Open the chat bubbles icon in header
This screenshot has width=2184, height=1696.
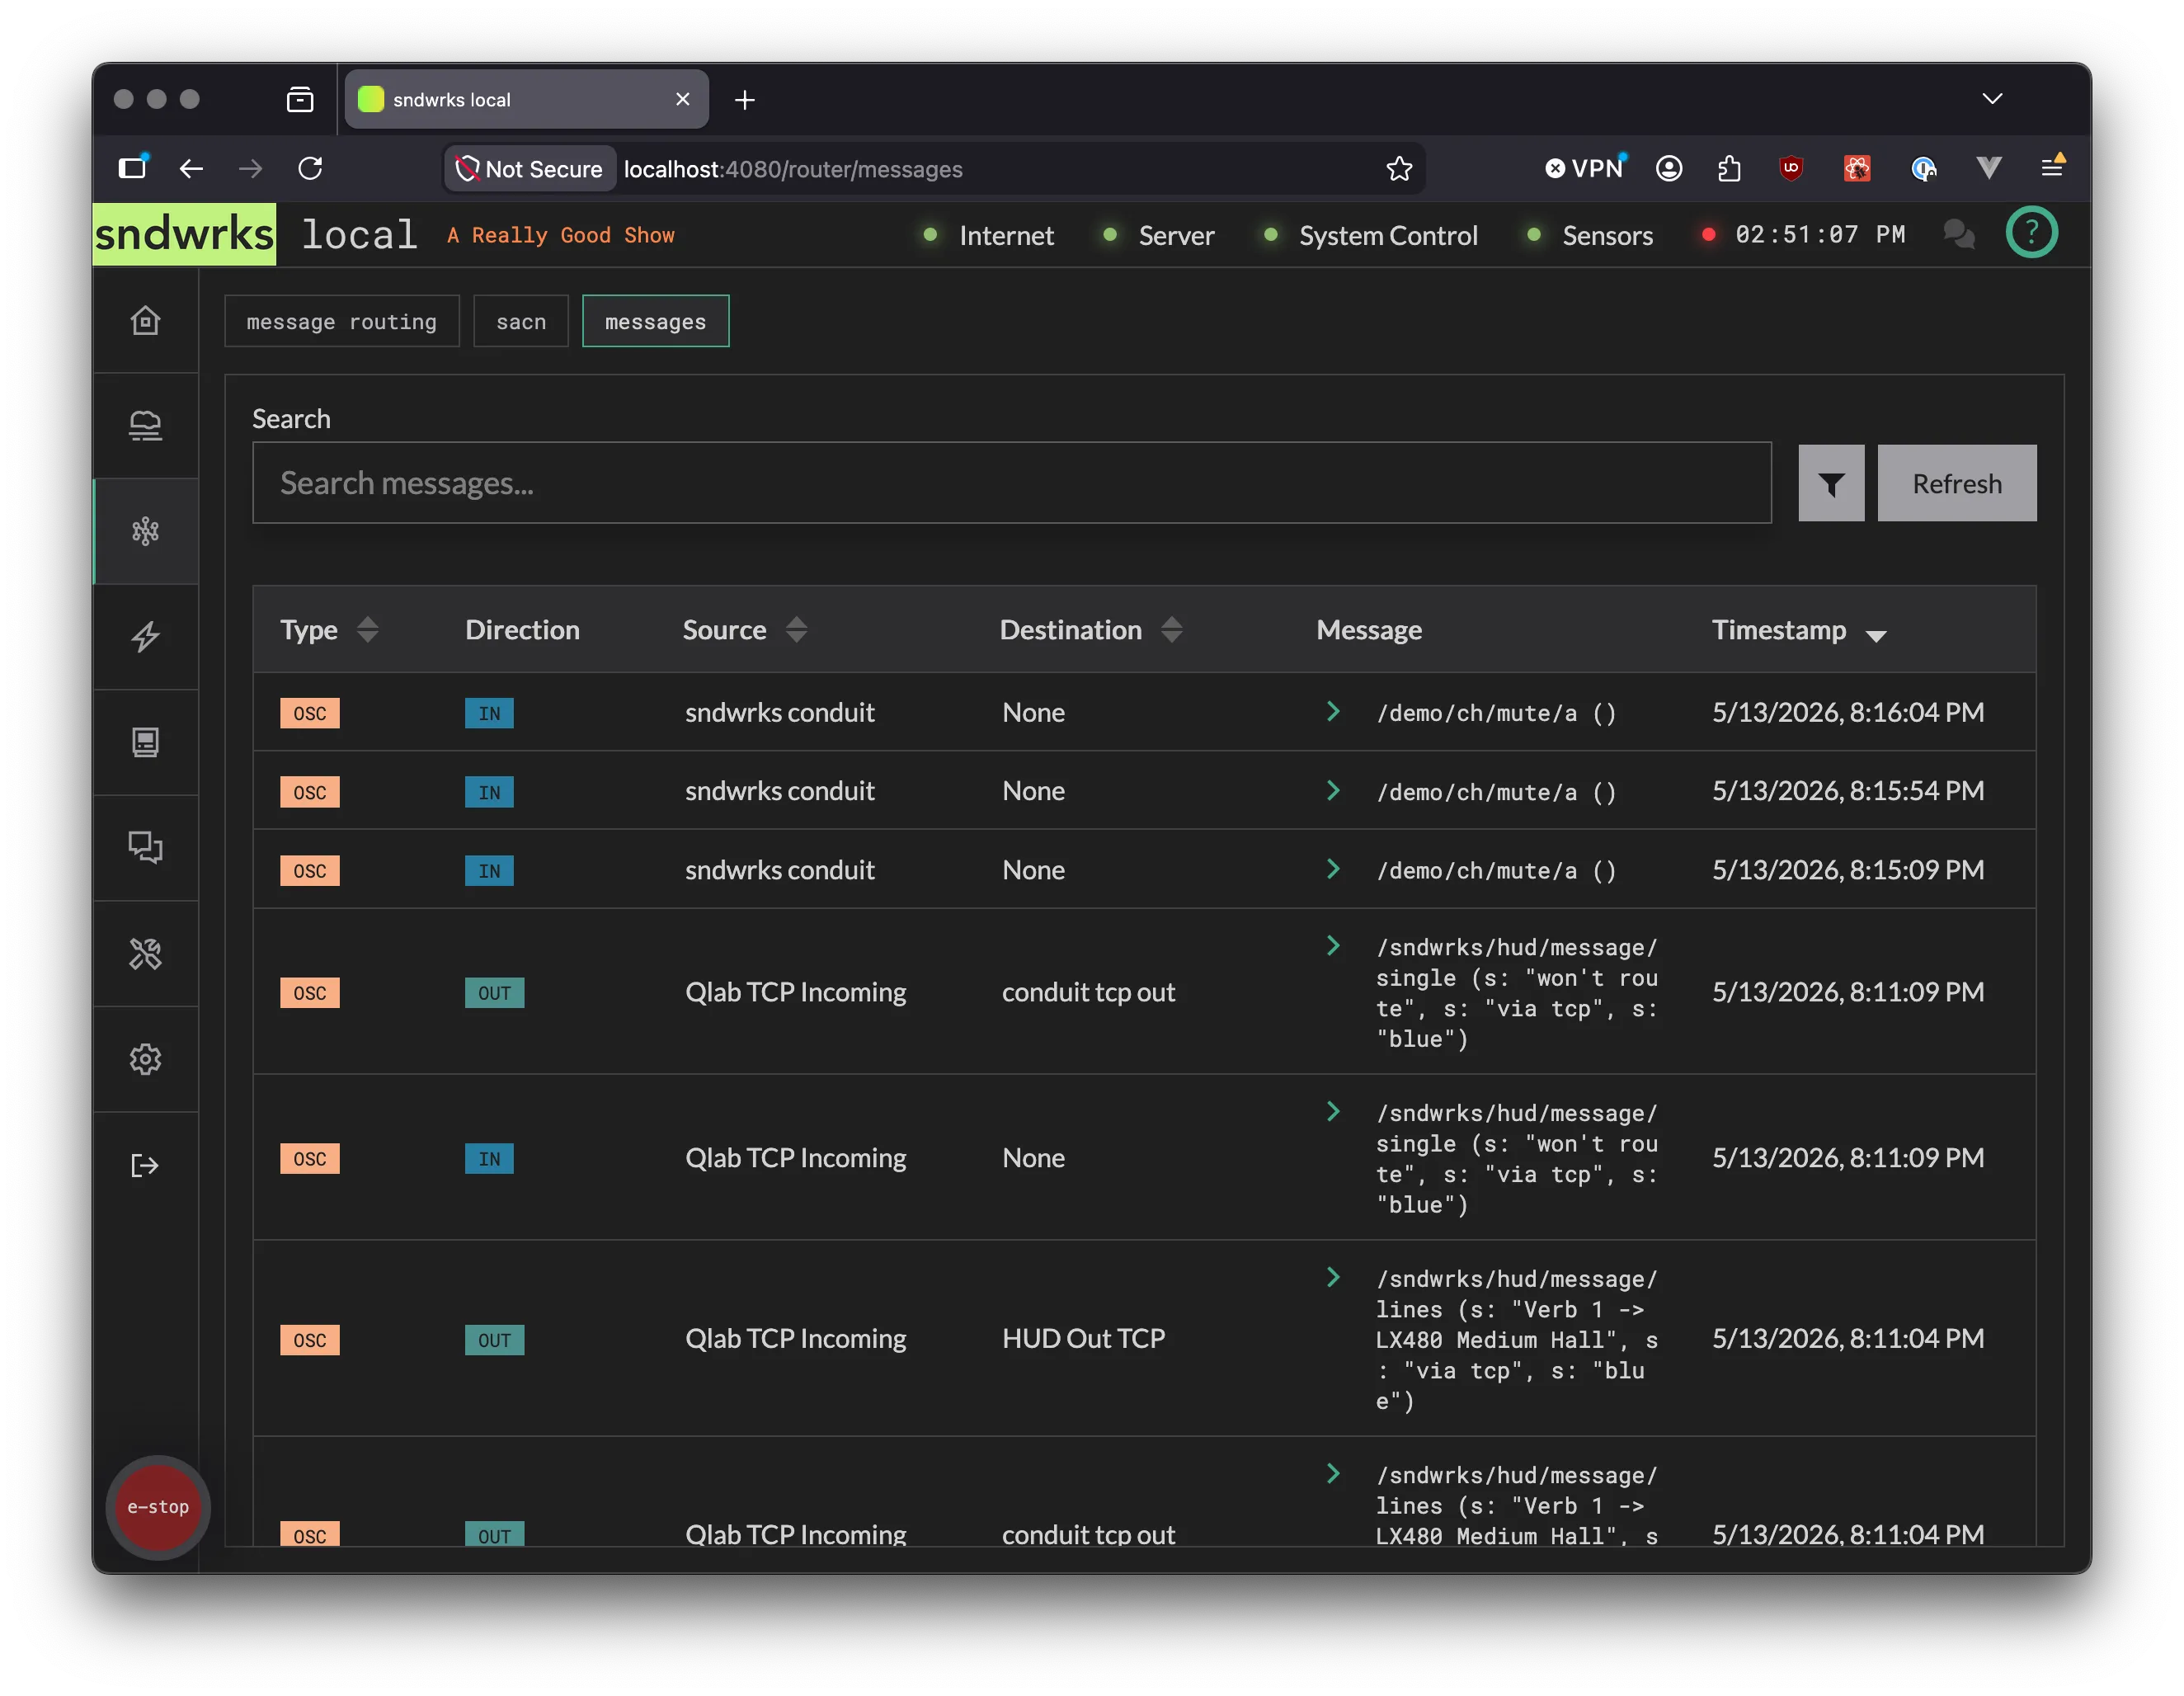click(x=1958, y=235)
